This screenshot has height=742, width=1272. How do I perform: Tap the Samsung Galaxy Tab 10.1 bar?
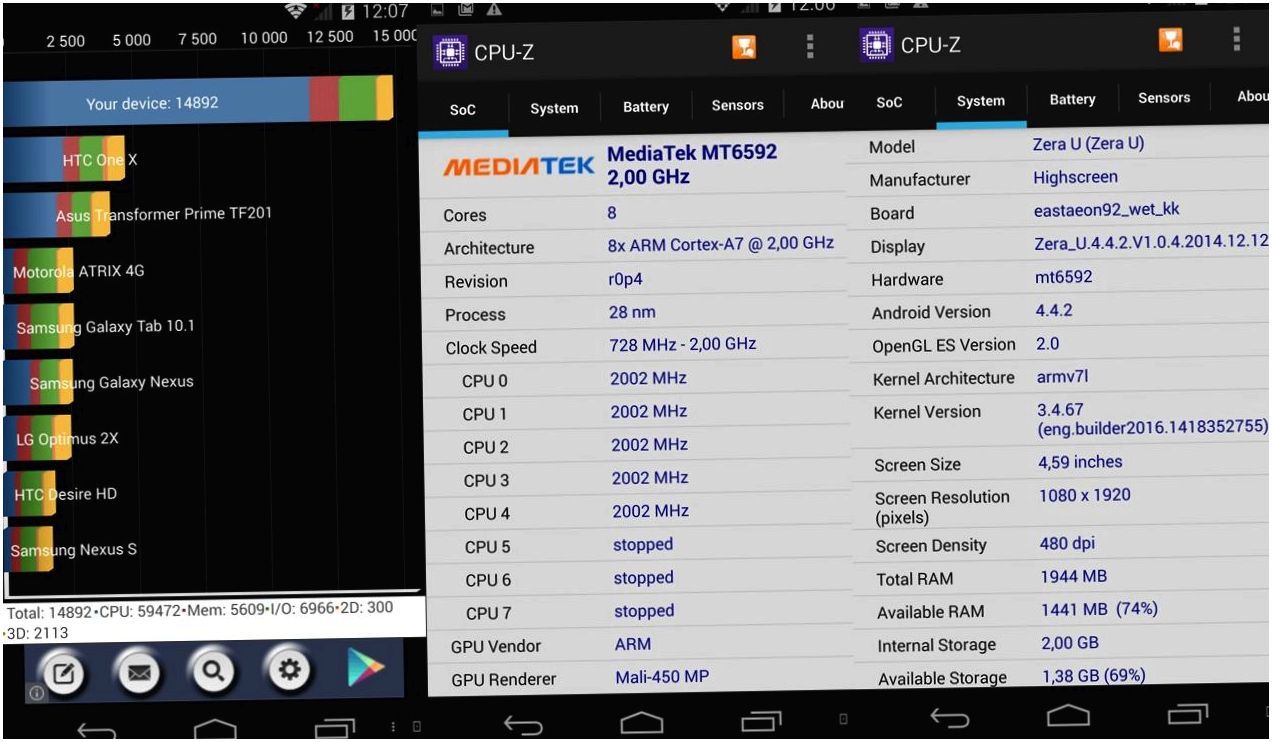[39, 327]
